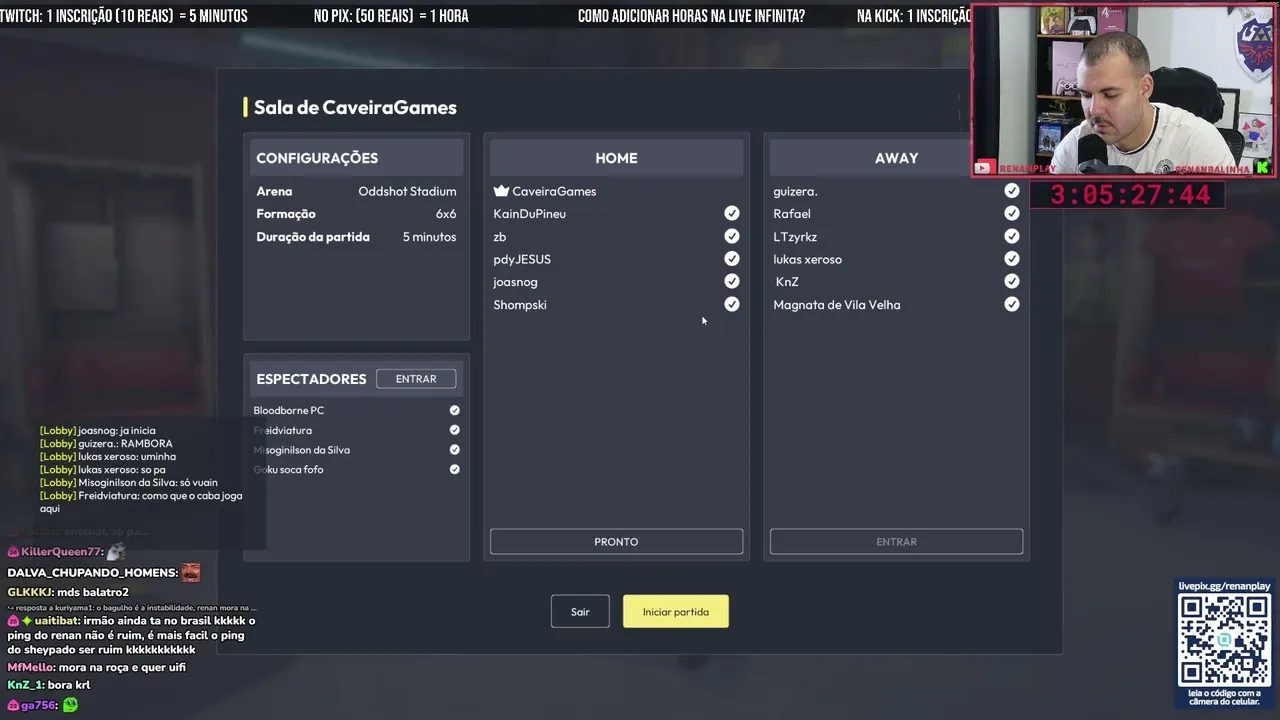
Task: Click the ready checkmark for joasnog
Action: [732, 281]
